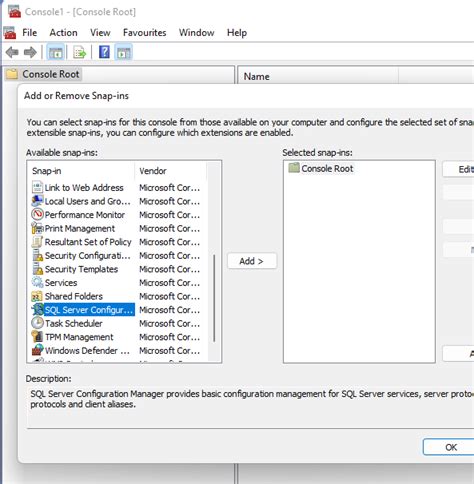Open the Action menu
Image resolution: width=474 pixels, height=484 pixels.
pyautogui.click(x=63, y=33)
